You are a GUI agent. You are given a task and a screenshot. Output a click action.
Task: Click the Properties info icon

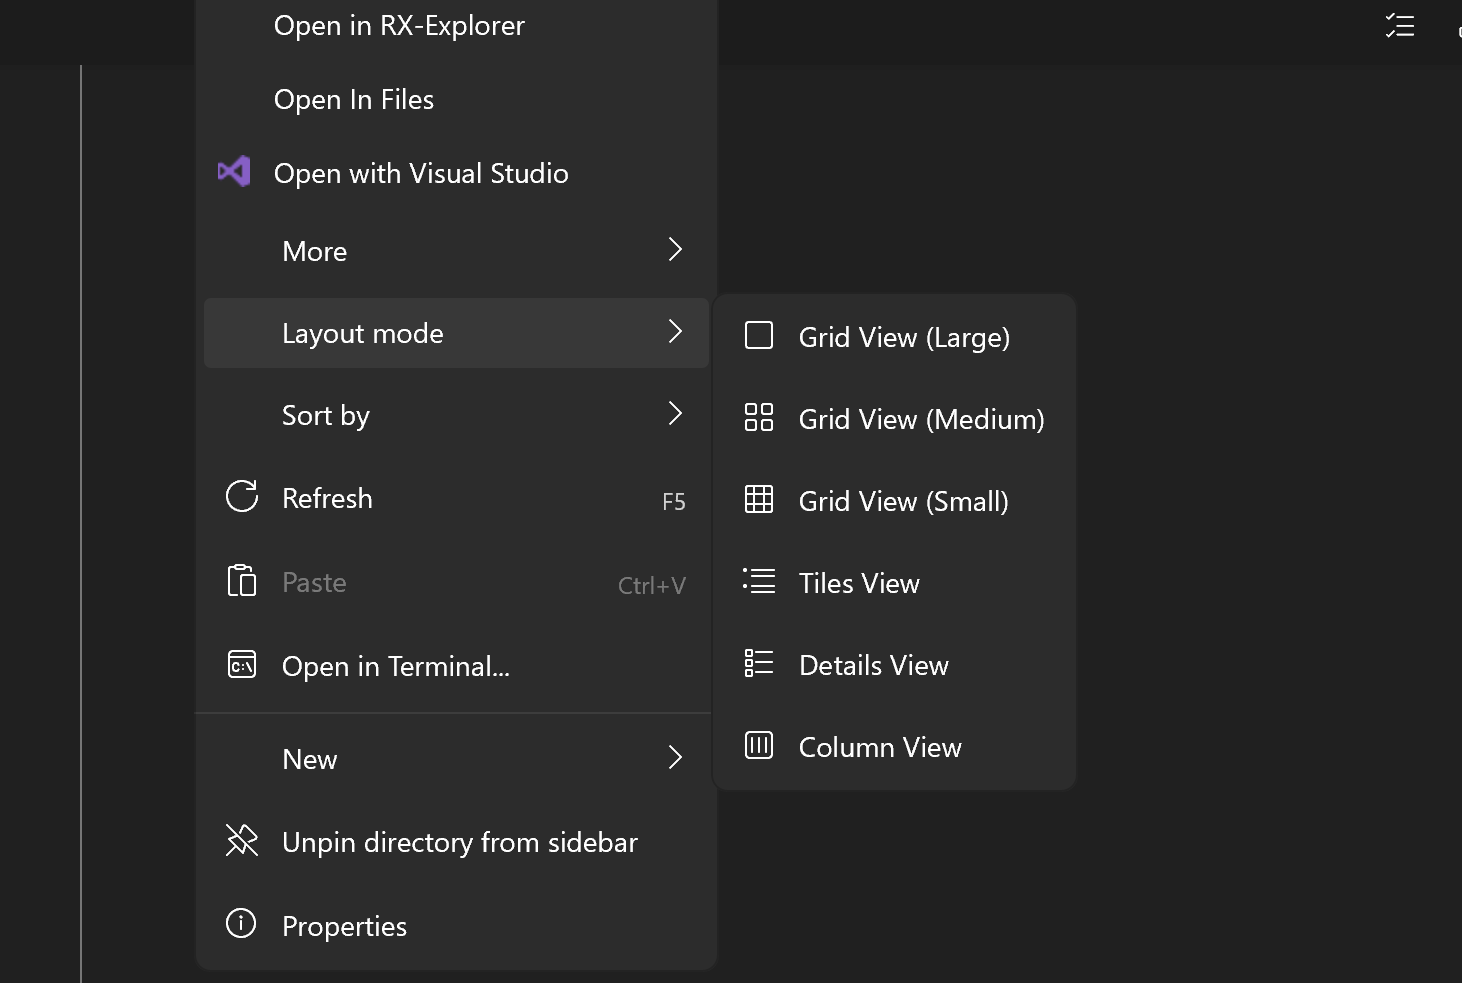click(x=241, y=924)
